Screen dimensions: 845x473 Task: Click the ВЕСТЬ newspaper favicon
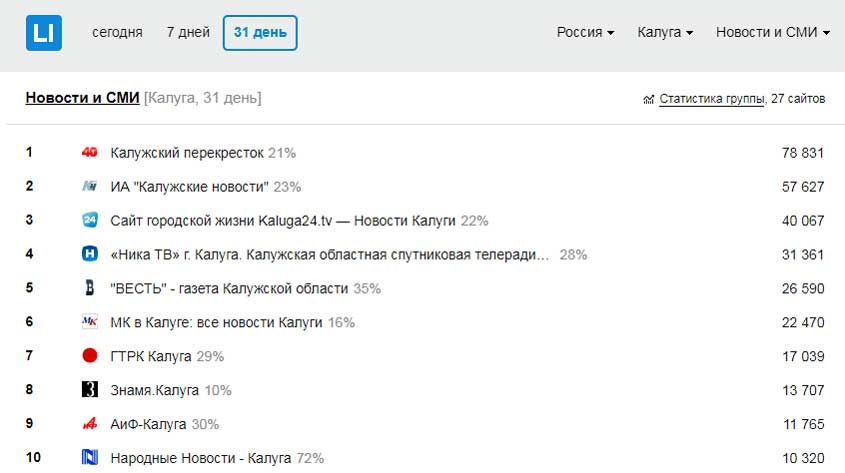(x=89, y=289)
